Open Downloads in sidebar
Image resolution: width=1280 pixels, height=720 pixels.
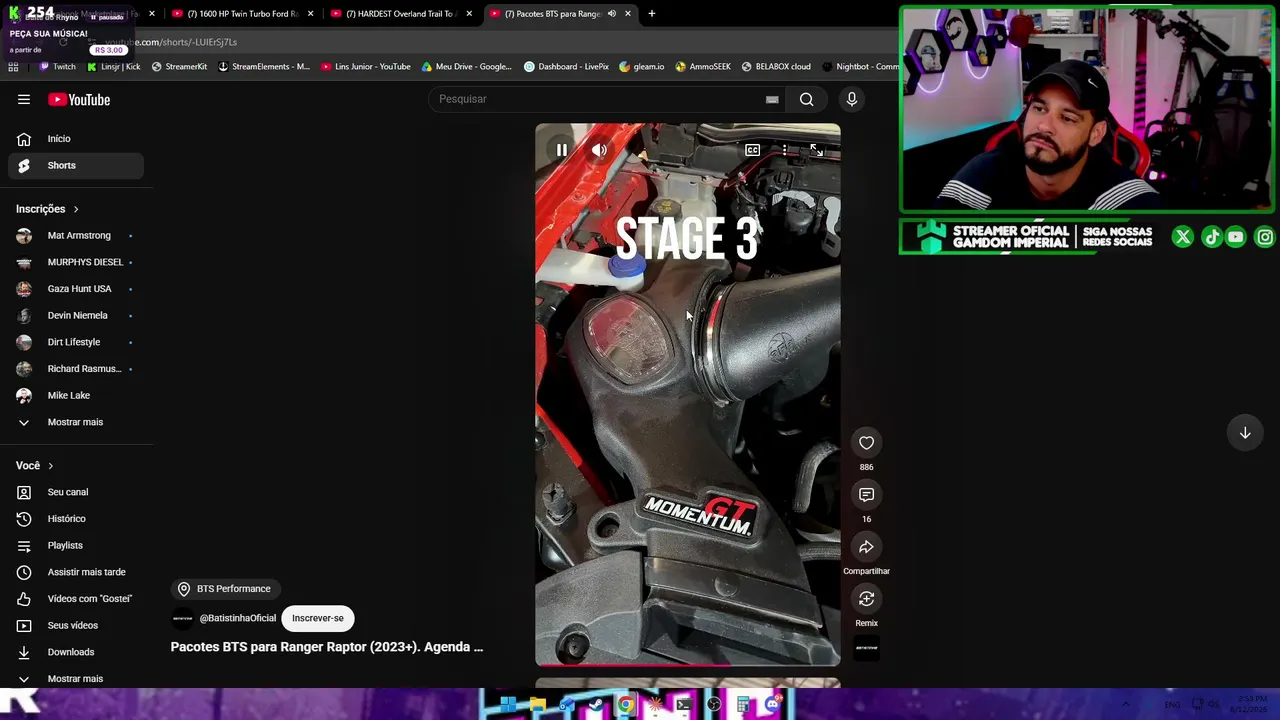click(75, 652)
